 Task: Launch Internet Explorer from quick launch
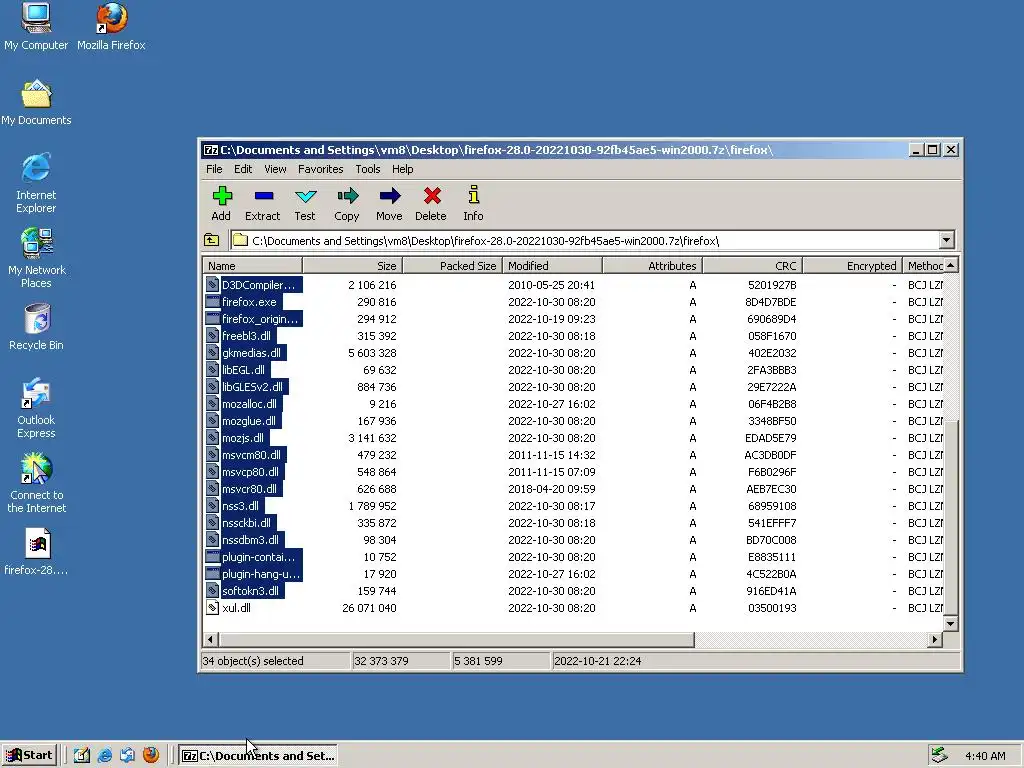pyautogui.click(x=104, y=755)
